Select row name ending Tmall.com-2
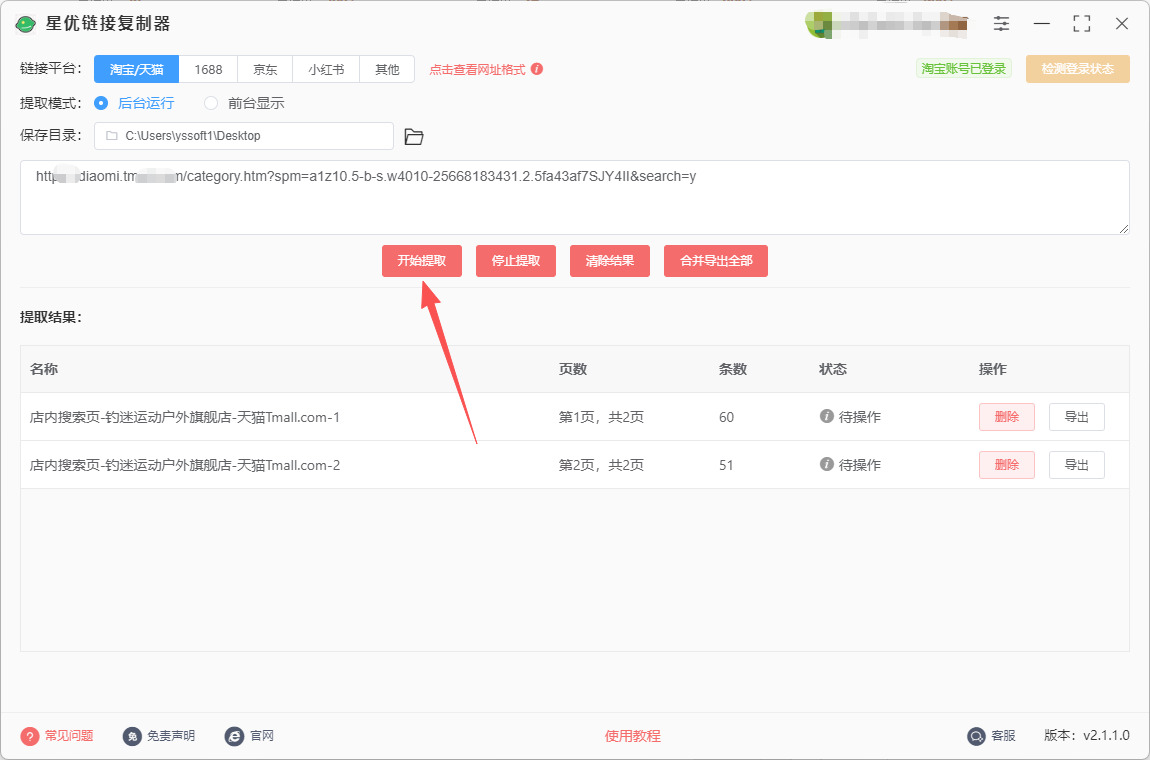1150x760 pixels. pyautogui.click(x=185, y=465)
